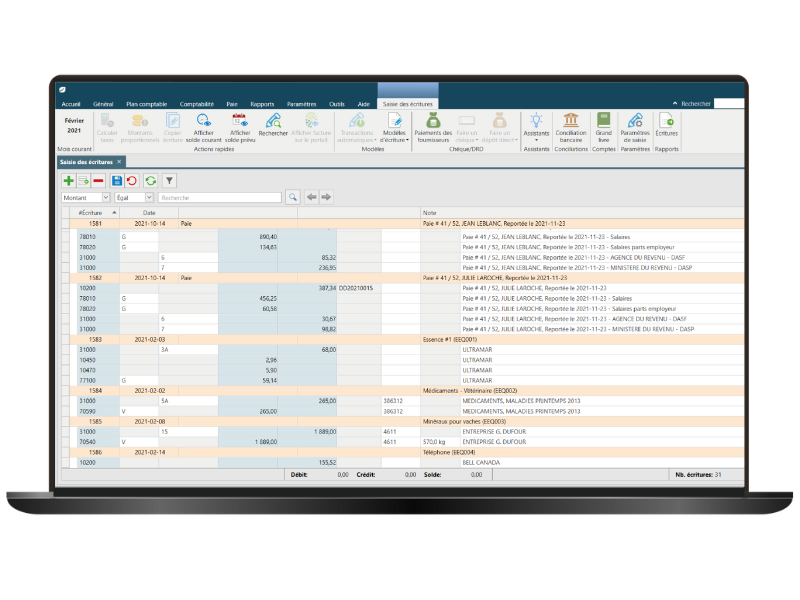Select the Rapports ribbon tab
This screenshot has height=600, width=800.
tap(262, 104)
